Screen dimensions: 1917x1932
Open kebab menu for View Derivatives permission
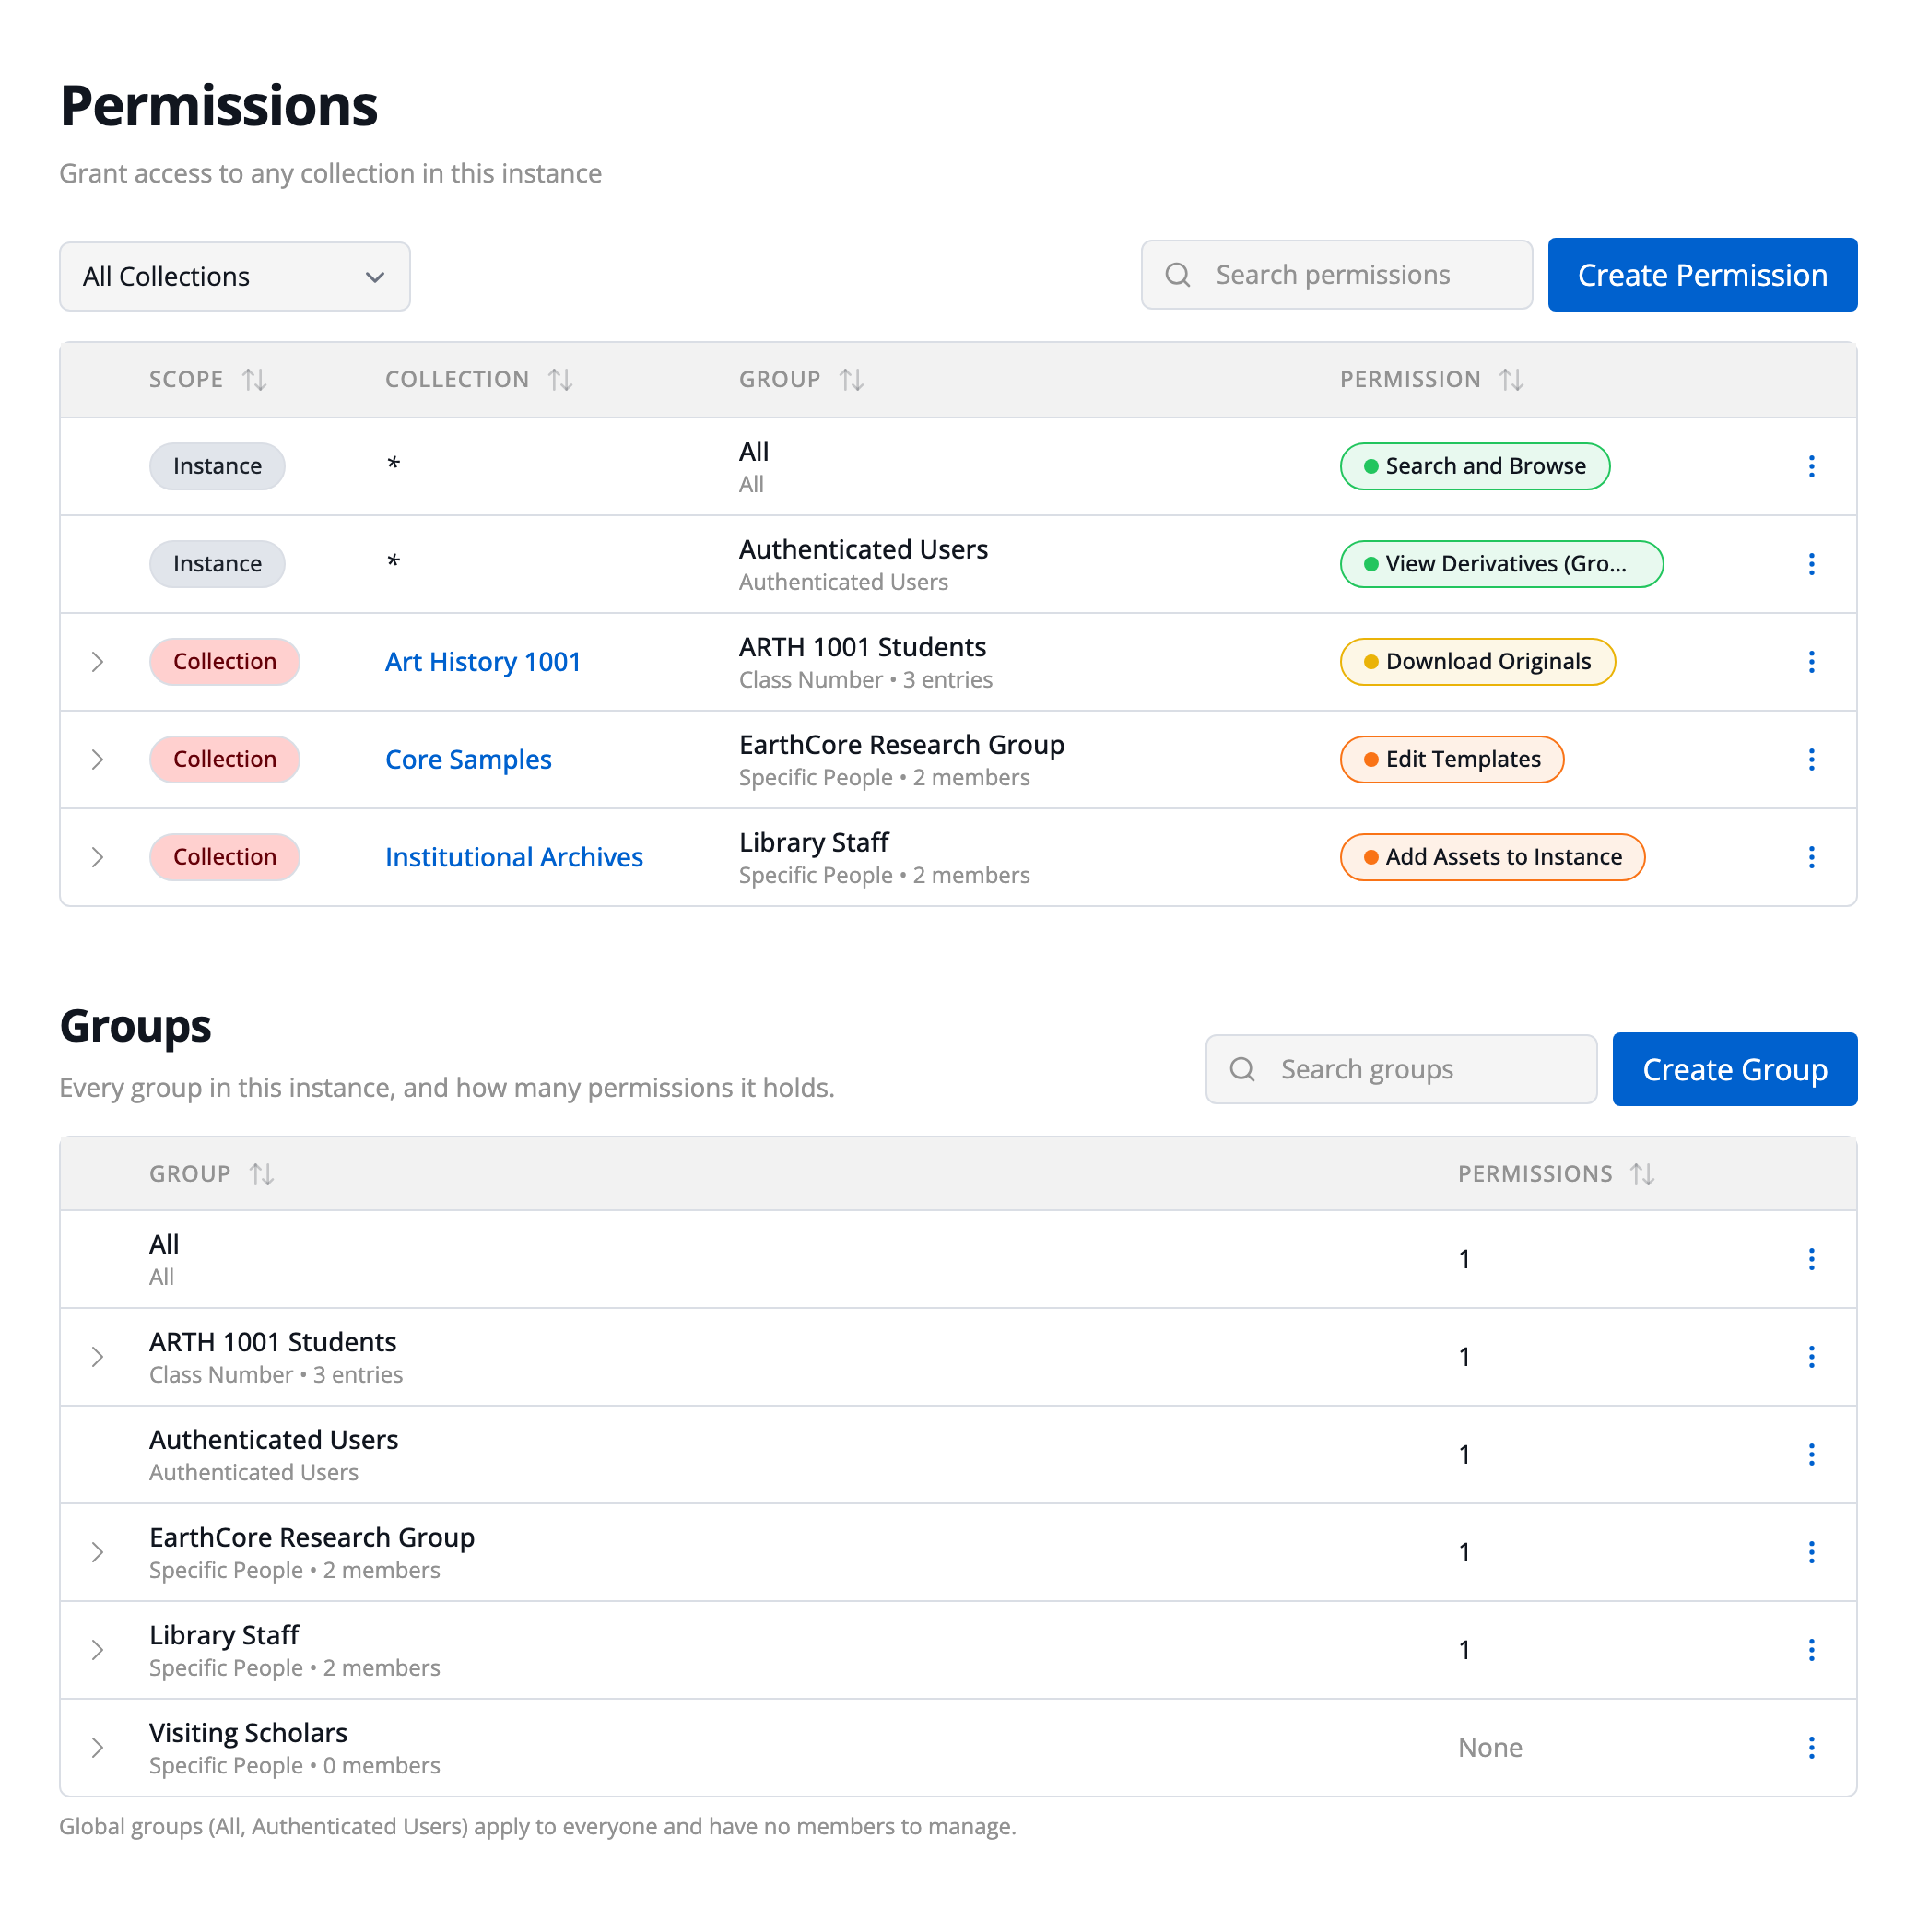[1811, 564]
